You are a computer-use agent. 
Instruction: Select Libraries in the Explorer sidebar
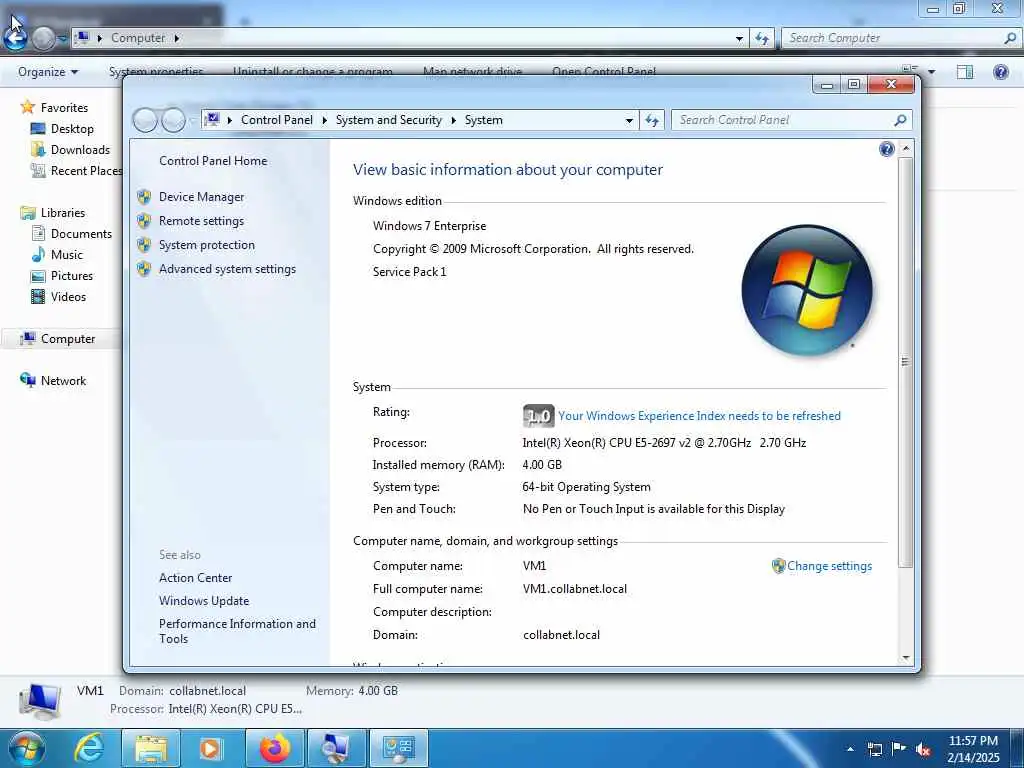tap(63, 212)
